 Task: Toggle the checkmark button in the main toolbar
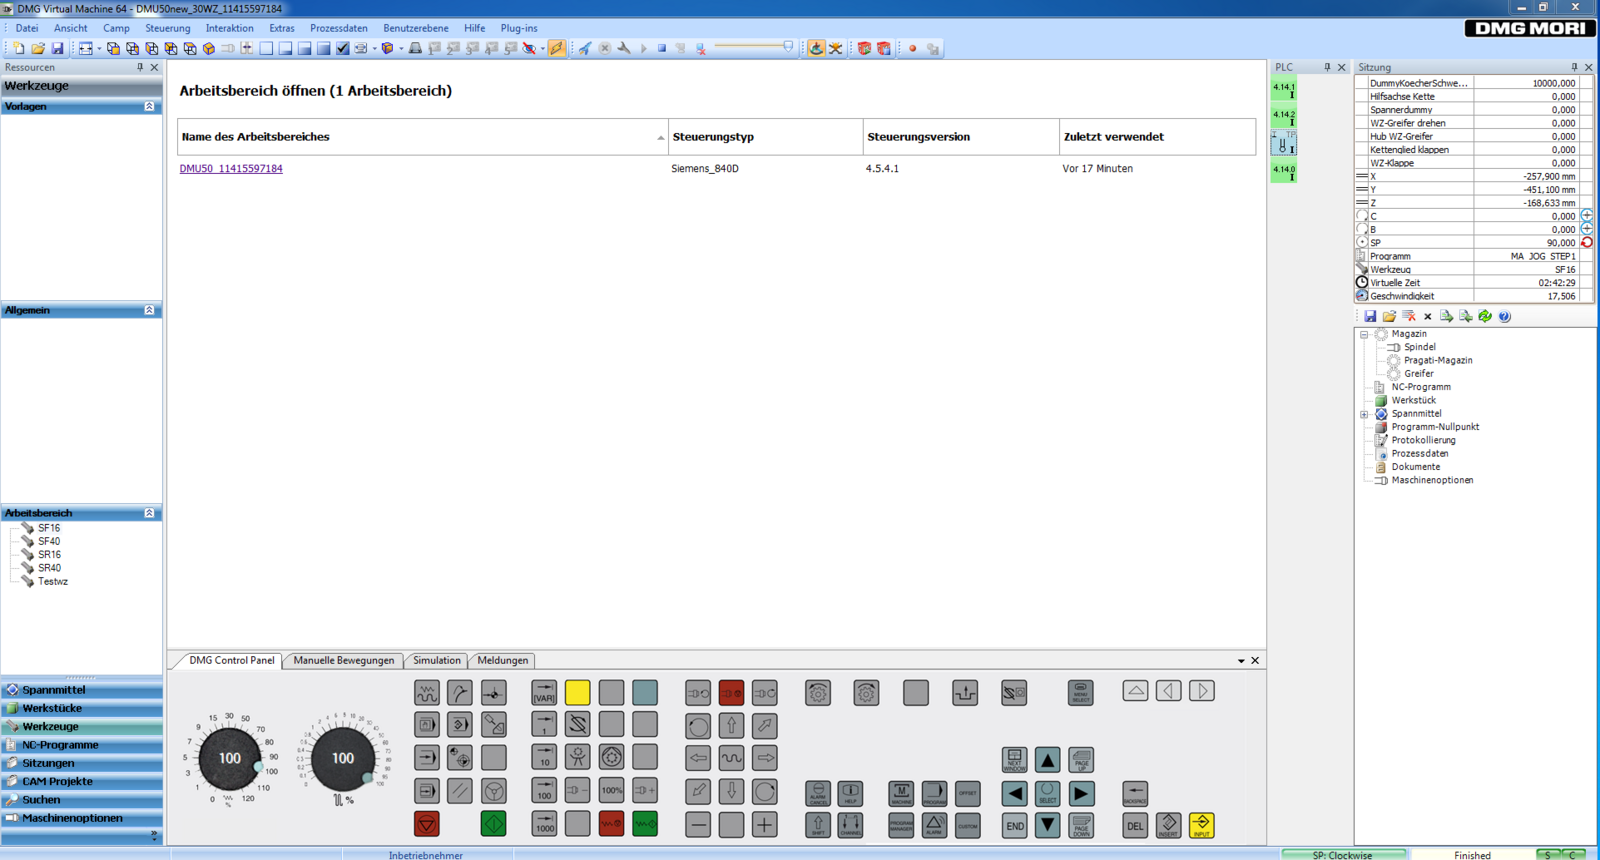click(x=343, y=48)
